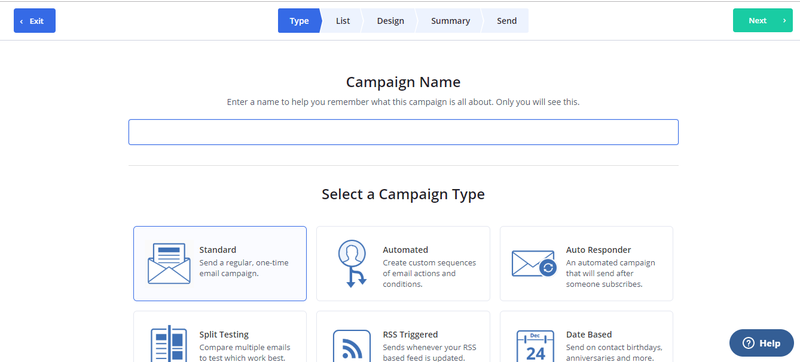This screenshot has height=362, width=800.
Task: Go to the List step
Action: click(x=343, y=21)
